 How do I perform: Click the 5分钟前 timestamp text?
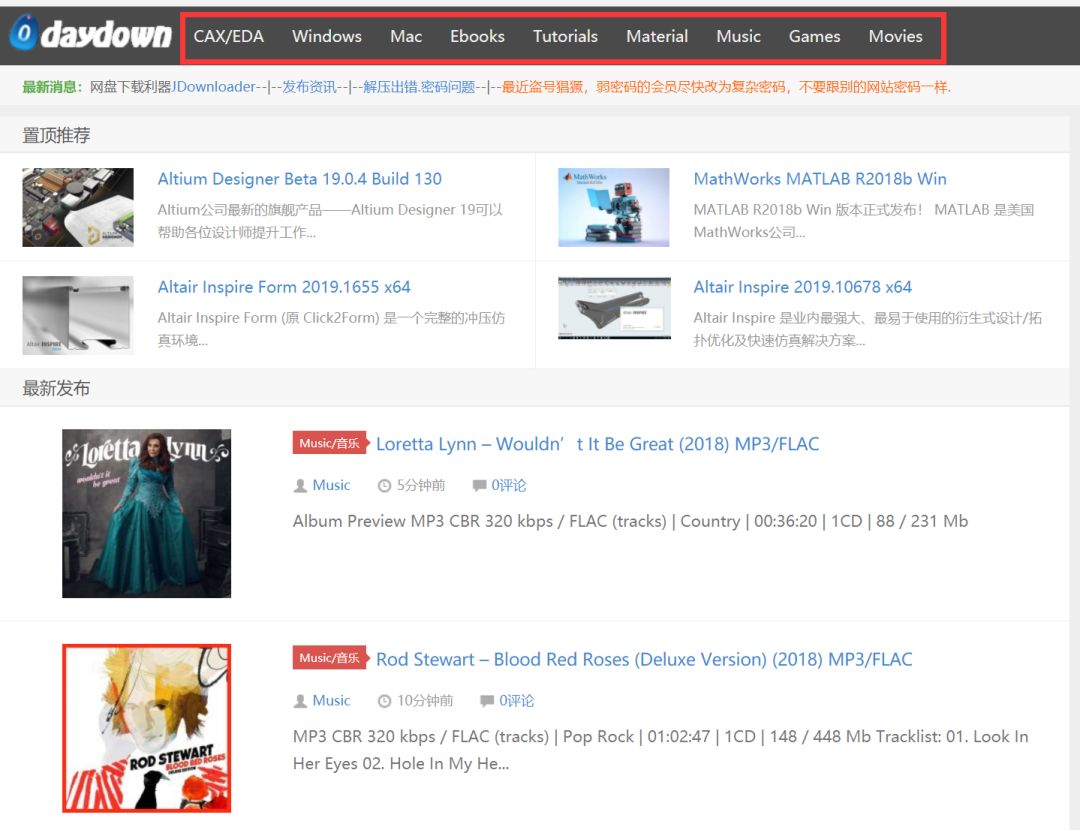[x=421, y=486]
